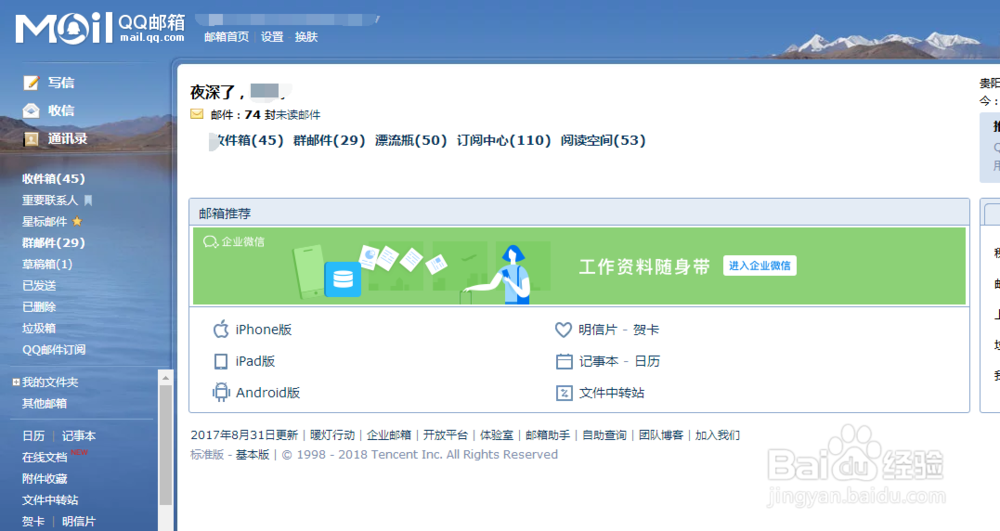1000x531 pixels.
Task: Click the open envelope icon beside 收信
Action: pos(31,111)
